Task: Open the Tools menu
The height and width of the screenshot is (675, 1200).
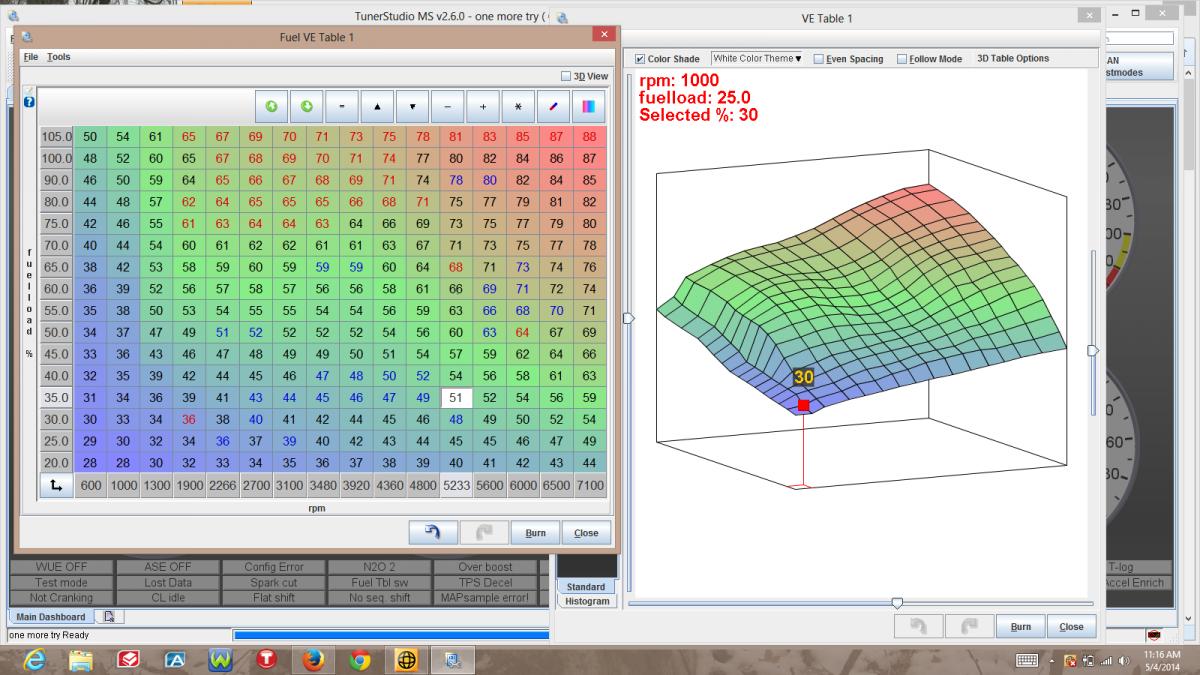Action: coord(59,57)
